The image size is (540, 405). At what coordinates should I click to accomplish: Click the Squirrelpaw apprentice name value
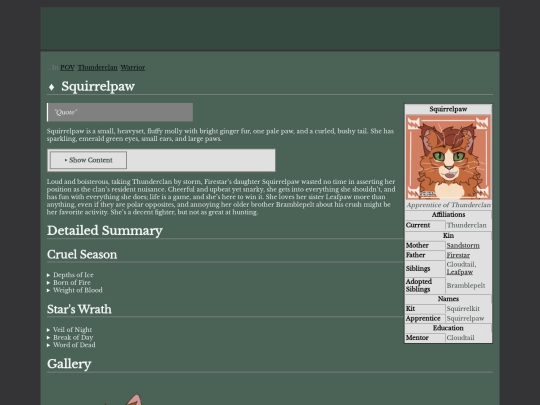(465, 318)
